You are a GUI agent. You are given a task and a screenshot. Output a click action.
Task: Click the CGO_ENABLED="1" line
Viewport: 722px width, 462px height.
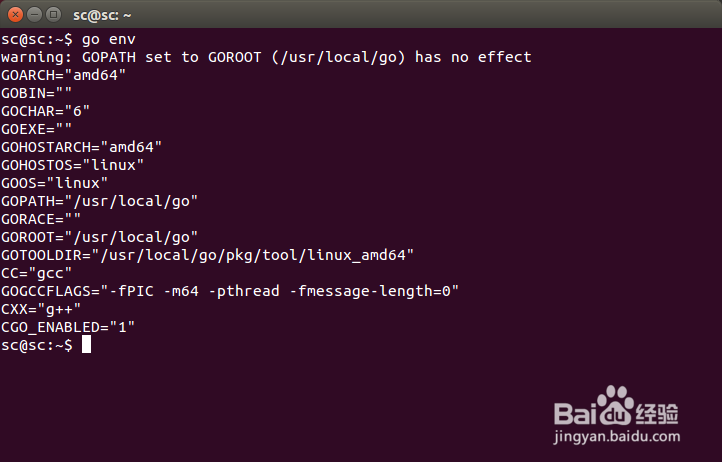(x=68, y=327)
